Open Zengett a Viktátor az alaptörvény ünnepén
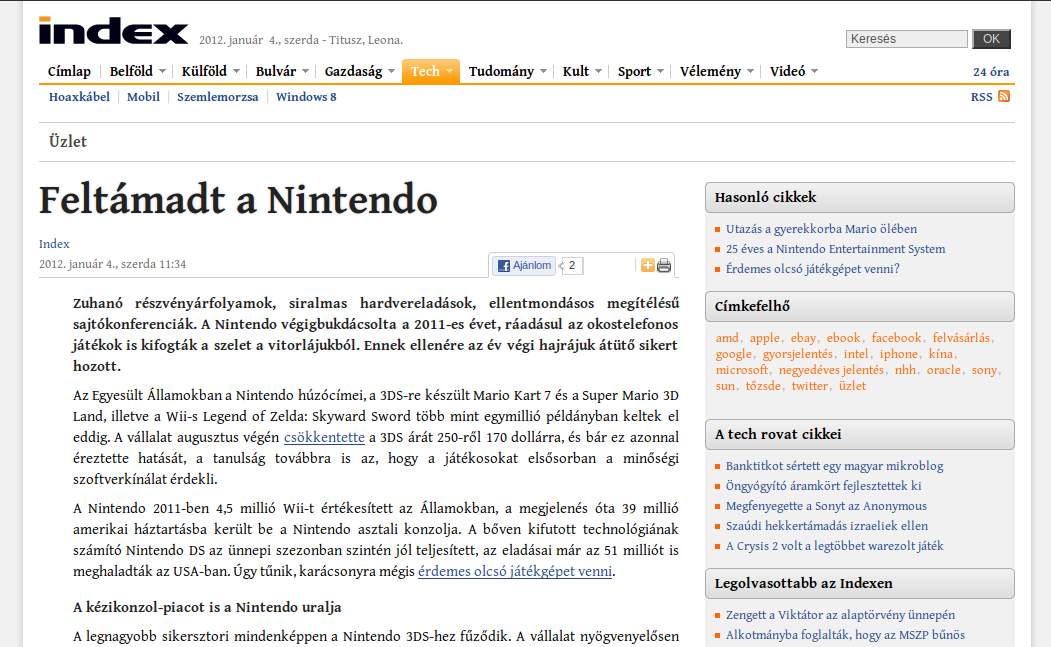 [840, 615]
